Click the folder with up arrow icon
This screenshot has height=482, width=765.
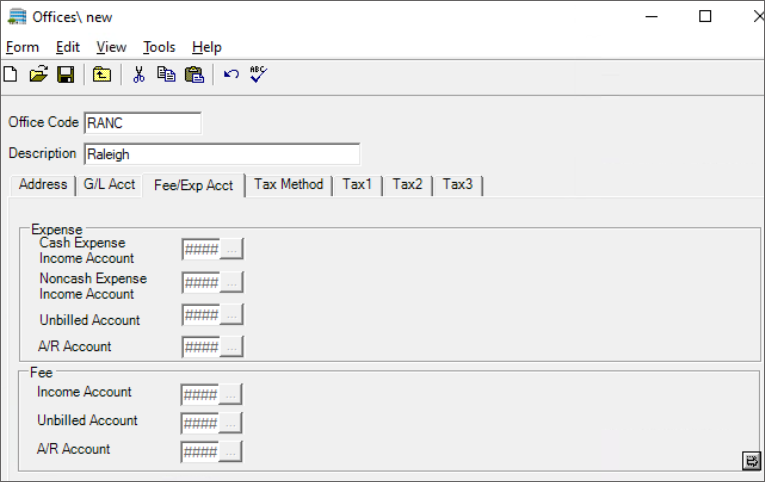[x=101, y=74]
